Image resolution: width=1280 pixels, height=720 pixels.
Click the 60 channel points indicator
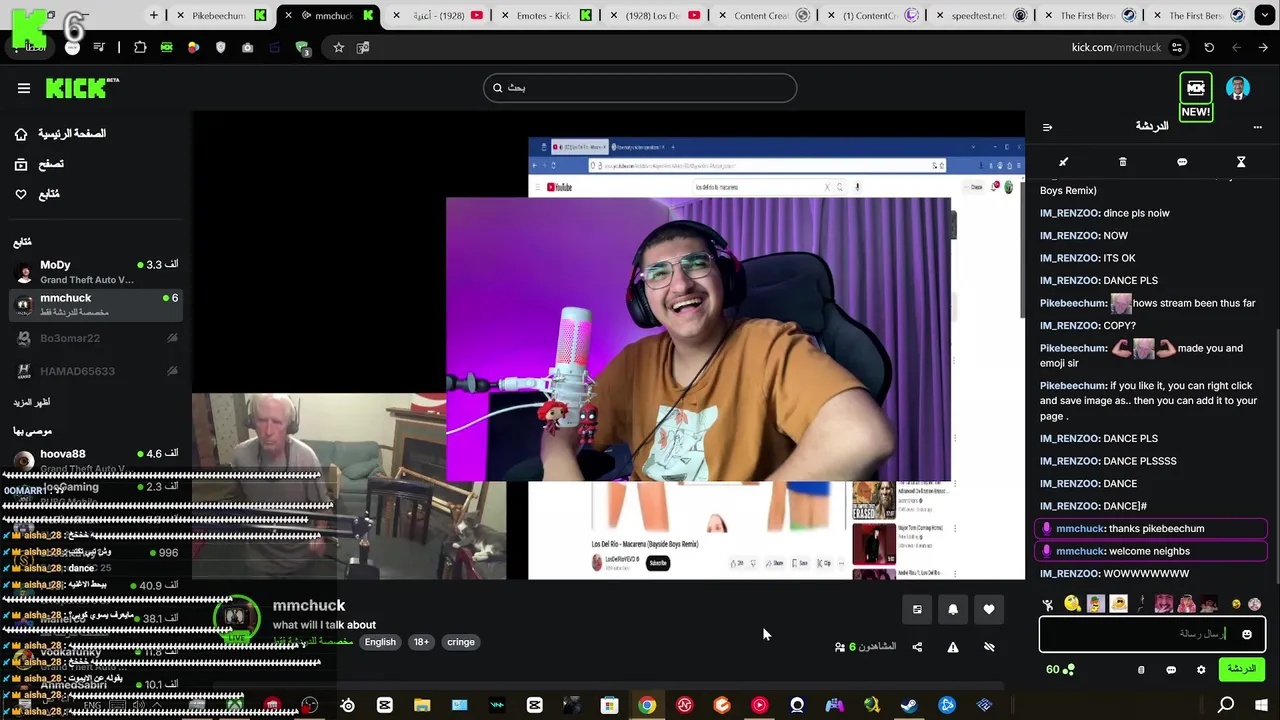point(1060,669)
